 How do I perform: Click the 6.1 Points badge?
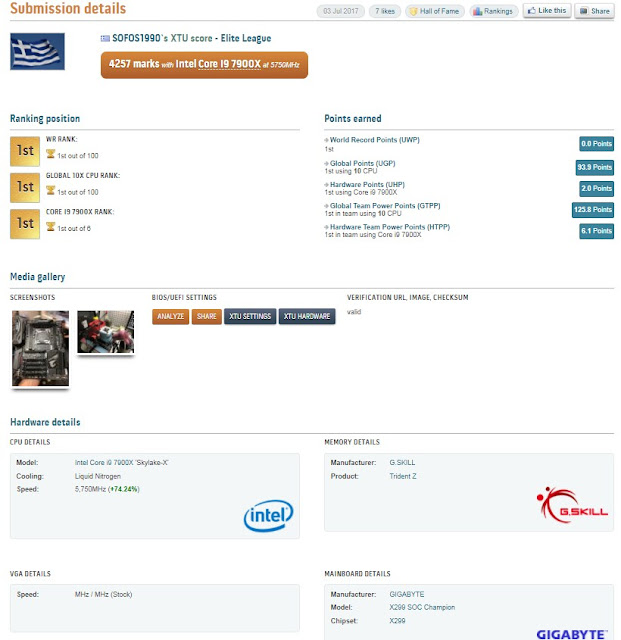[x=597, y=231]
